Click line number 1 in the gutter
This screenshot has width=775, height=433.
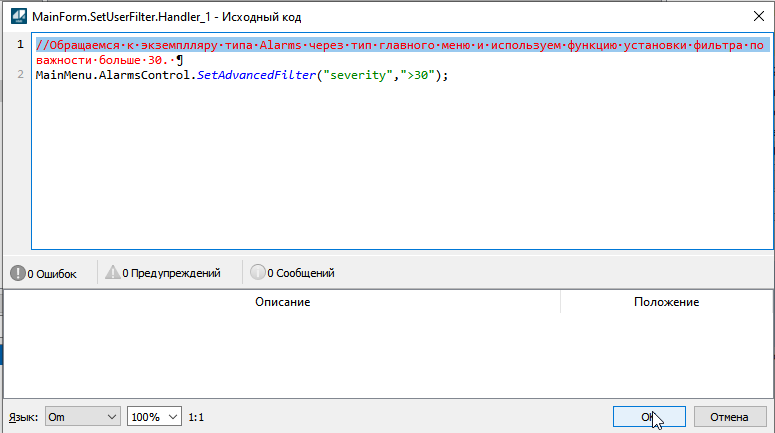tap(19, 46)
